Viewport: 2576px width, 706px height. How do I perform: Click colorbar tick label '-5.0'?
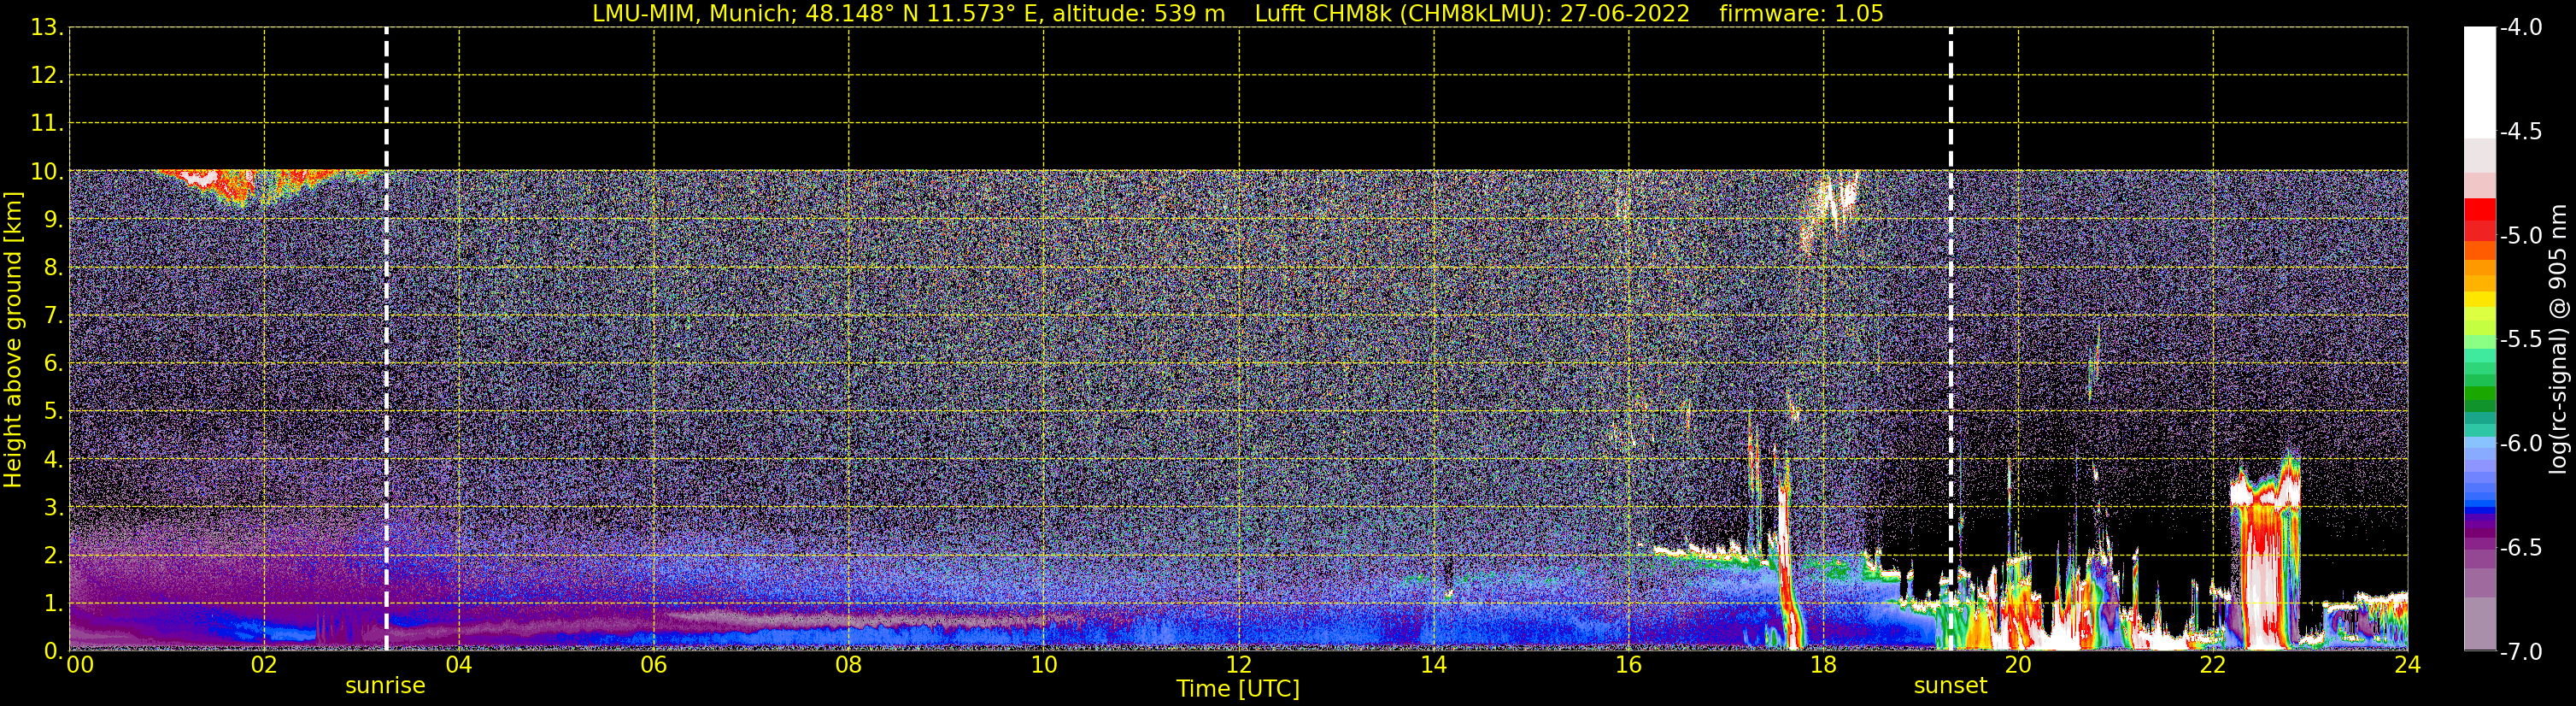[2521, 236]
